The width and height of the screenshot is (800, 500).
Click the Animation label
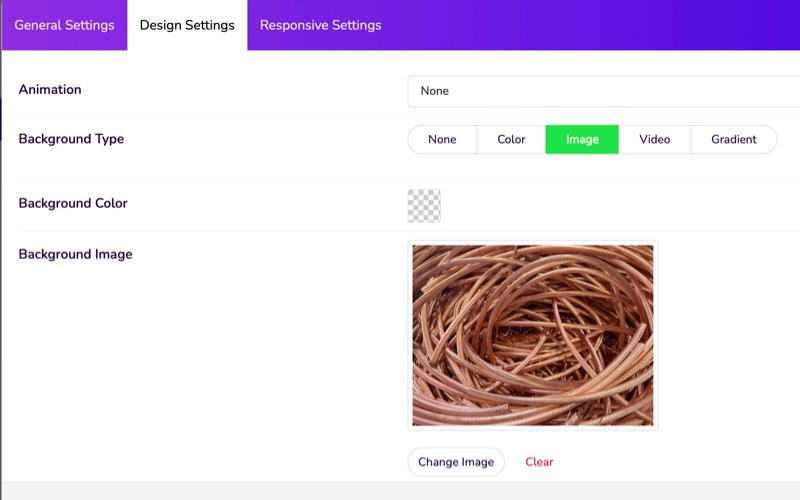point(50,89)
